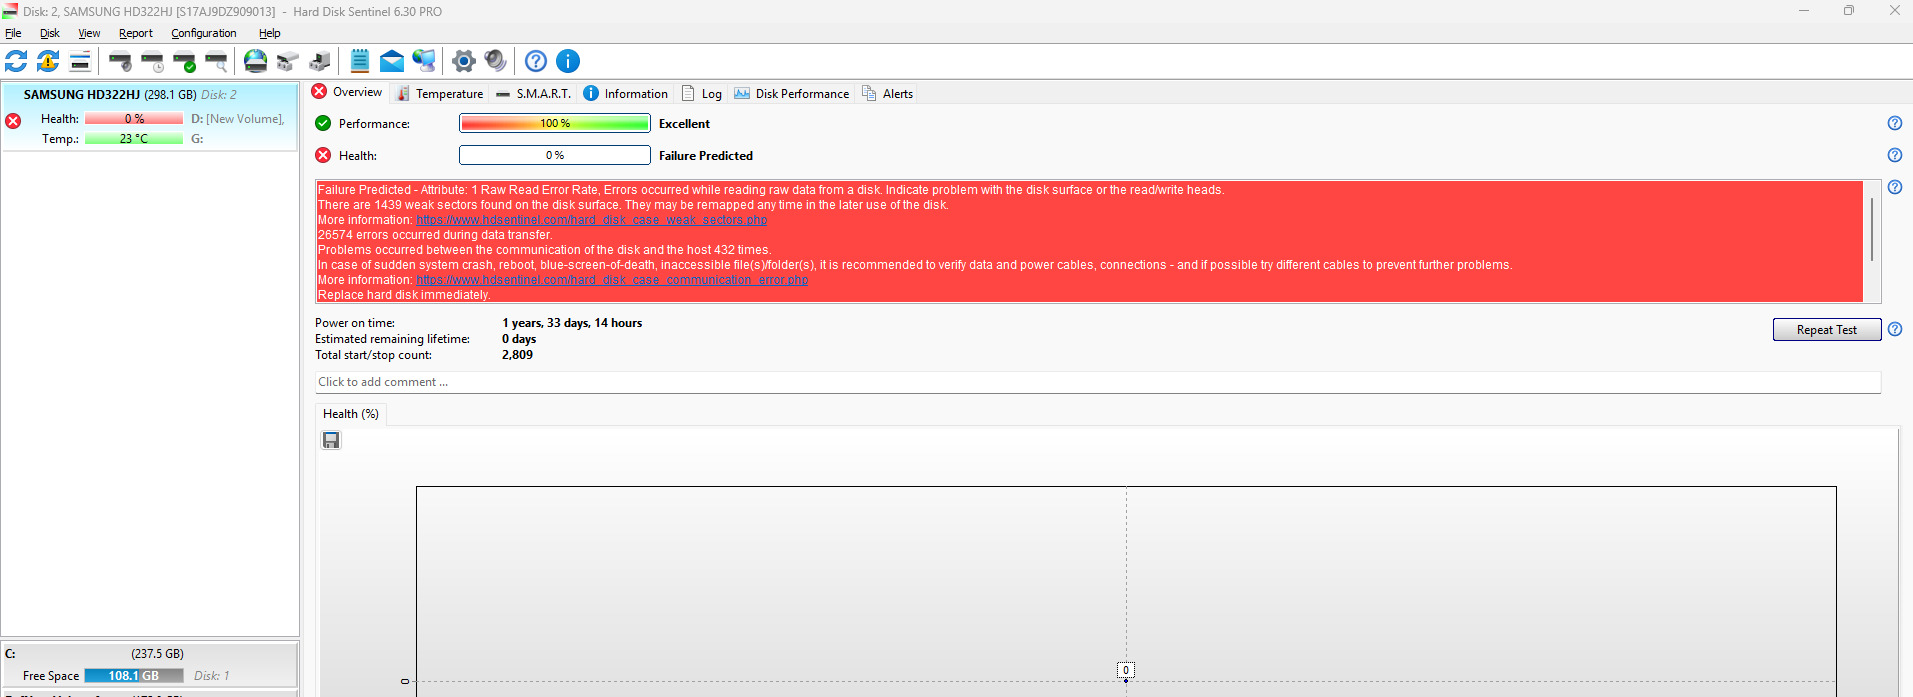The height and width of the screenshot is (697, 1913).
Task: Click red error icon beside SAMSUNG disk entry
Action: (13, 121)
